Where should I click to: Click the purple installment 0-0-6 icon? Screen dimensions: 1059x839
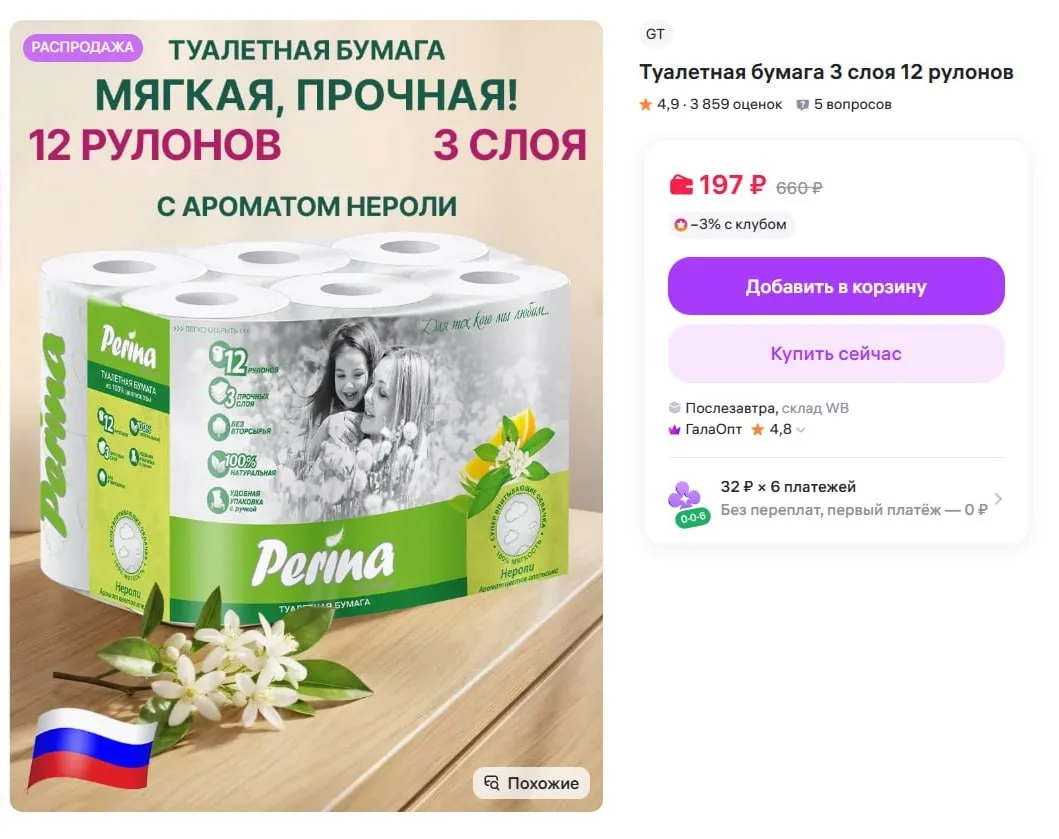click(x=687, y=503)
